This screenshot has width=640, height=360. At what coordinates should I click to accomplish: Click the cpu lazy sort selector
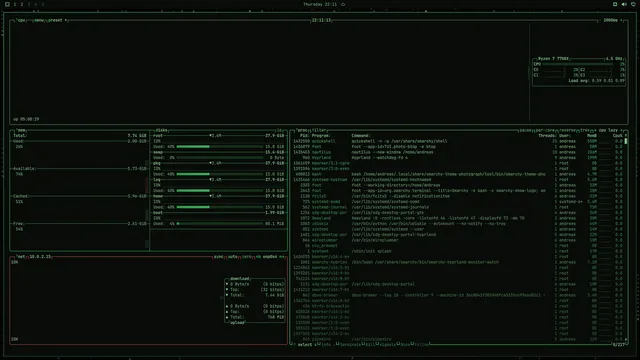tap(608, 130)
